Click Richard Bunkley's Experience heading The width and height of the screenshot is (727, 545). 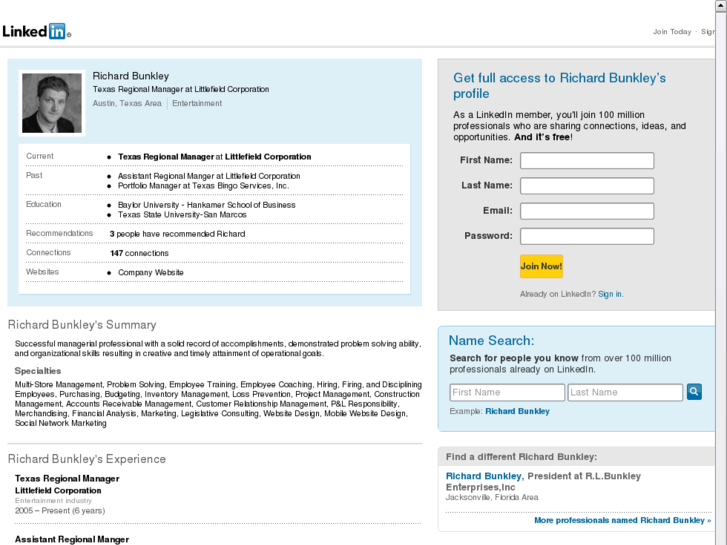click(x=87, y=459)
